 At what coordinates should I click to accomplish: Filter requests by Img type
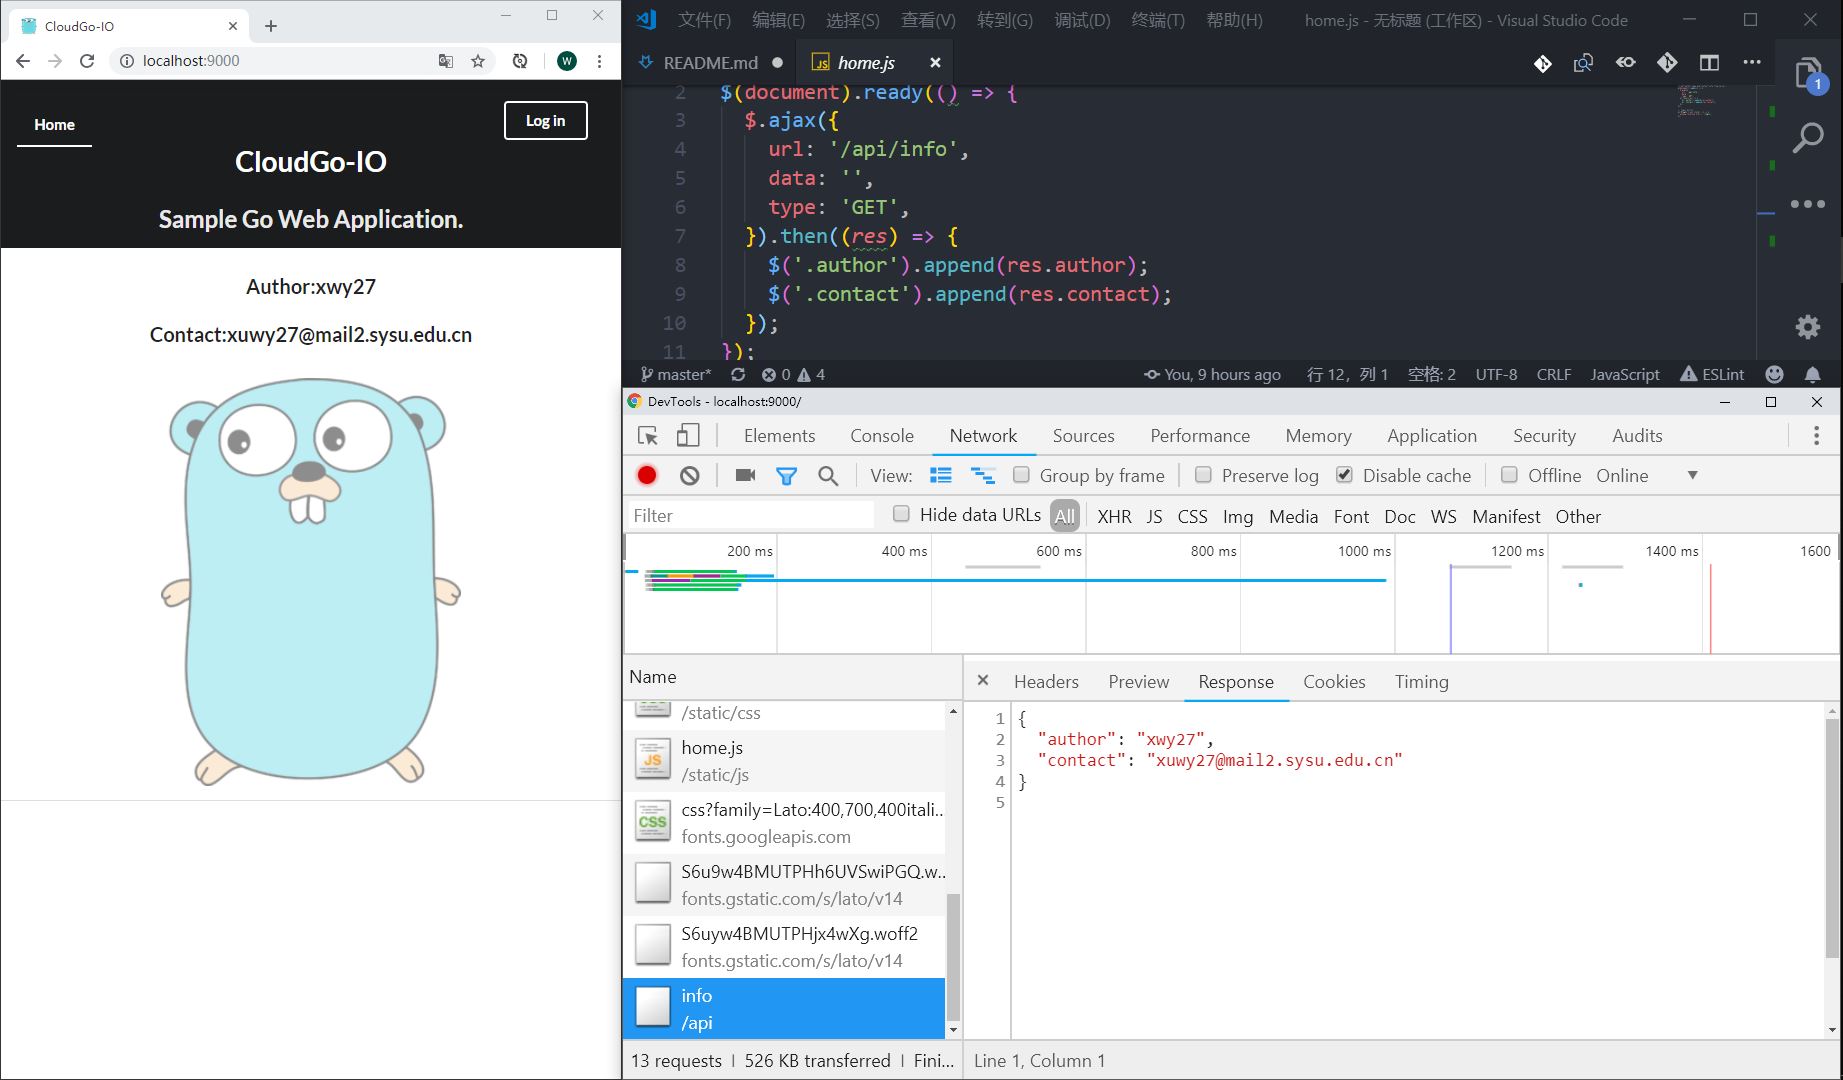[1237, 516]
